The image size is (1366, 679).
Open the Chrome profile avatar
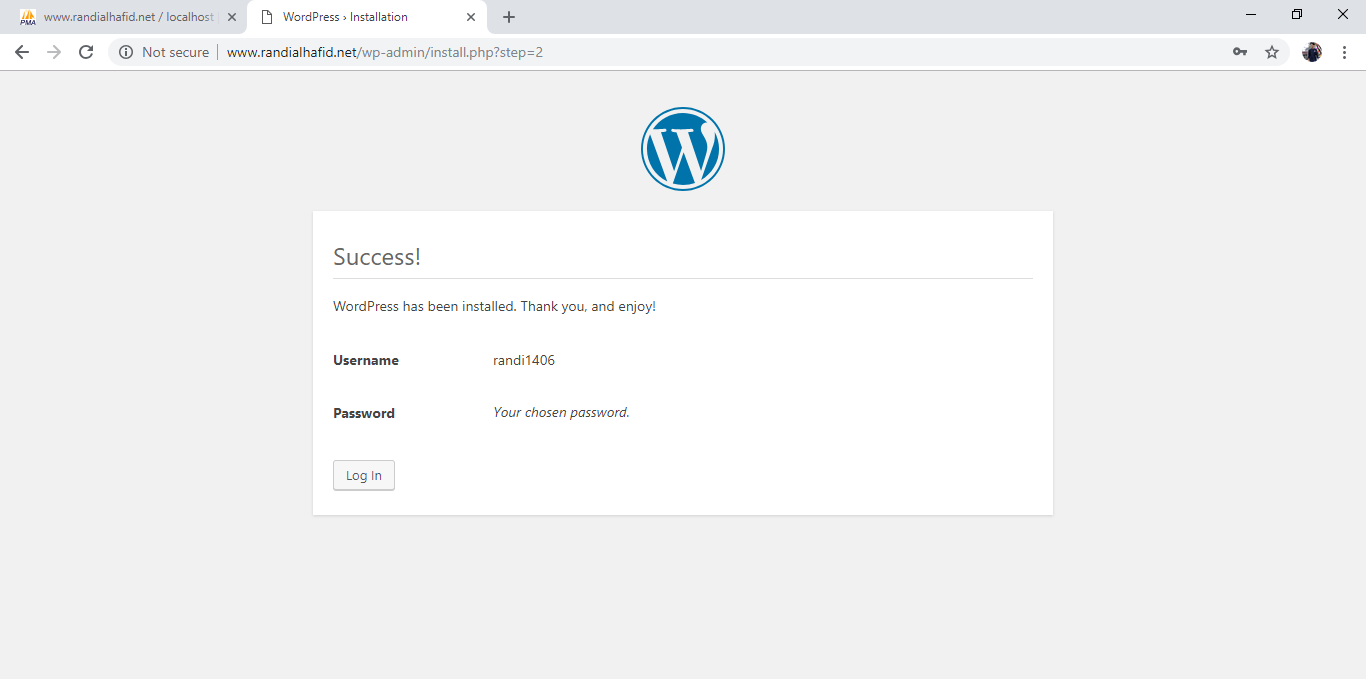[1312, 52]
